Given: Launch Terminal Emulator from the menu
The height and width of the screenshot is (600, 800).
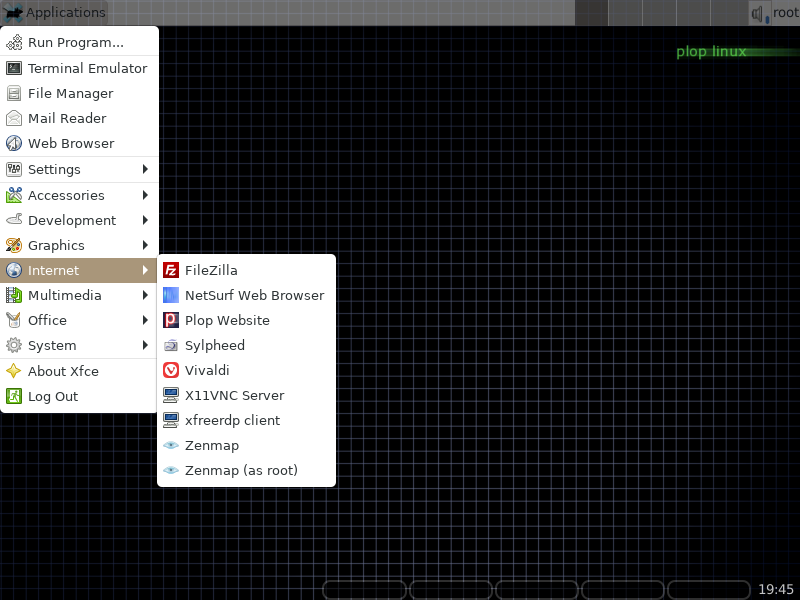Looking at the screenshot, I should click(x=79, y=68).
